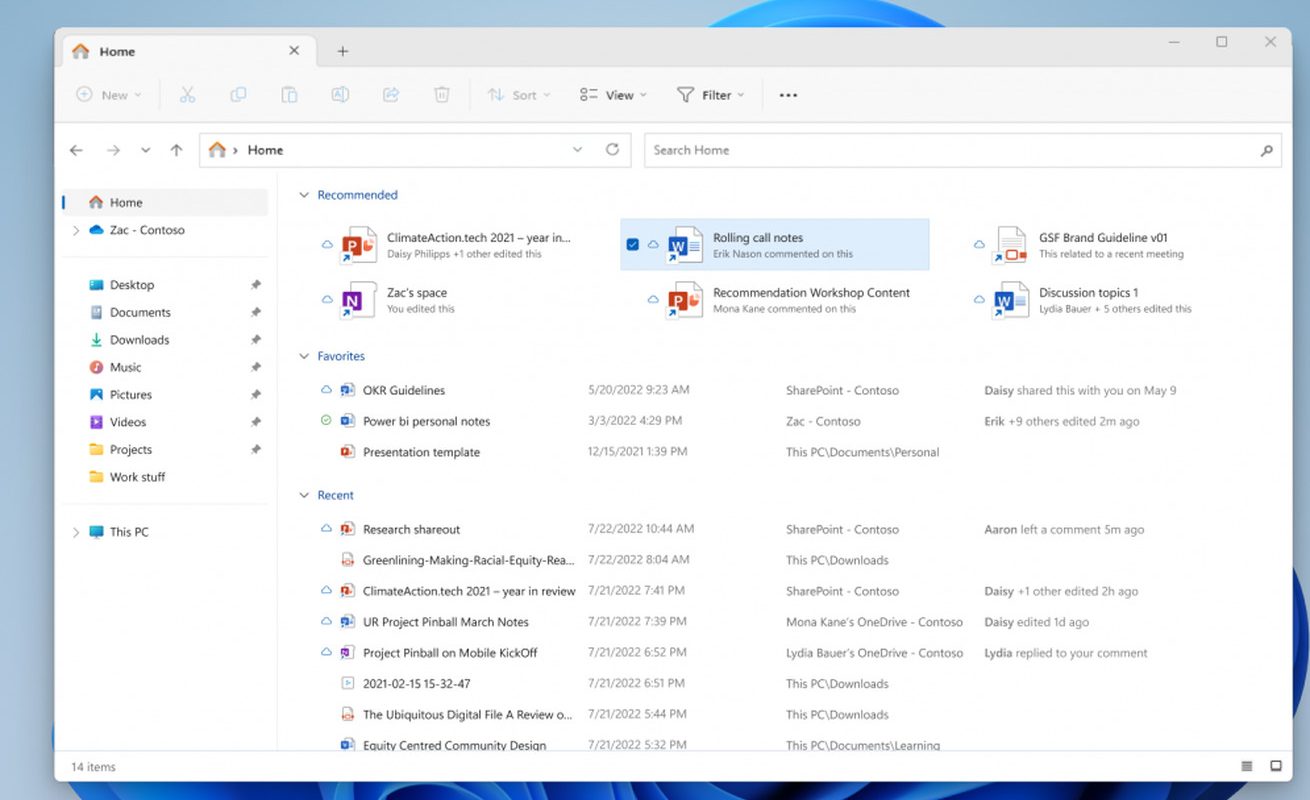Click PowerPoint icon of Recommendation Workshop Content
Image resolution: width=1310 pixels, height=800 pixels.
pyautogui.click(x=685, y=300)
